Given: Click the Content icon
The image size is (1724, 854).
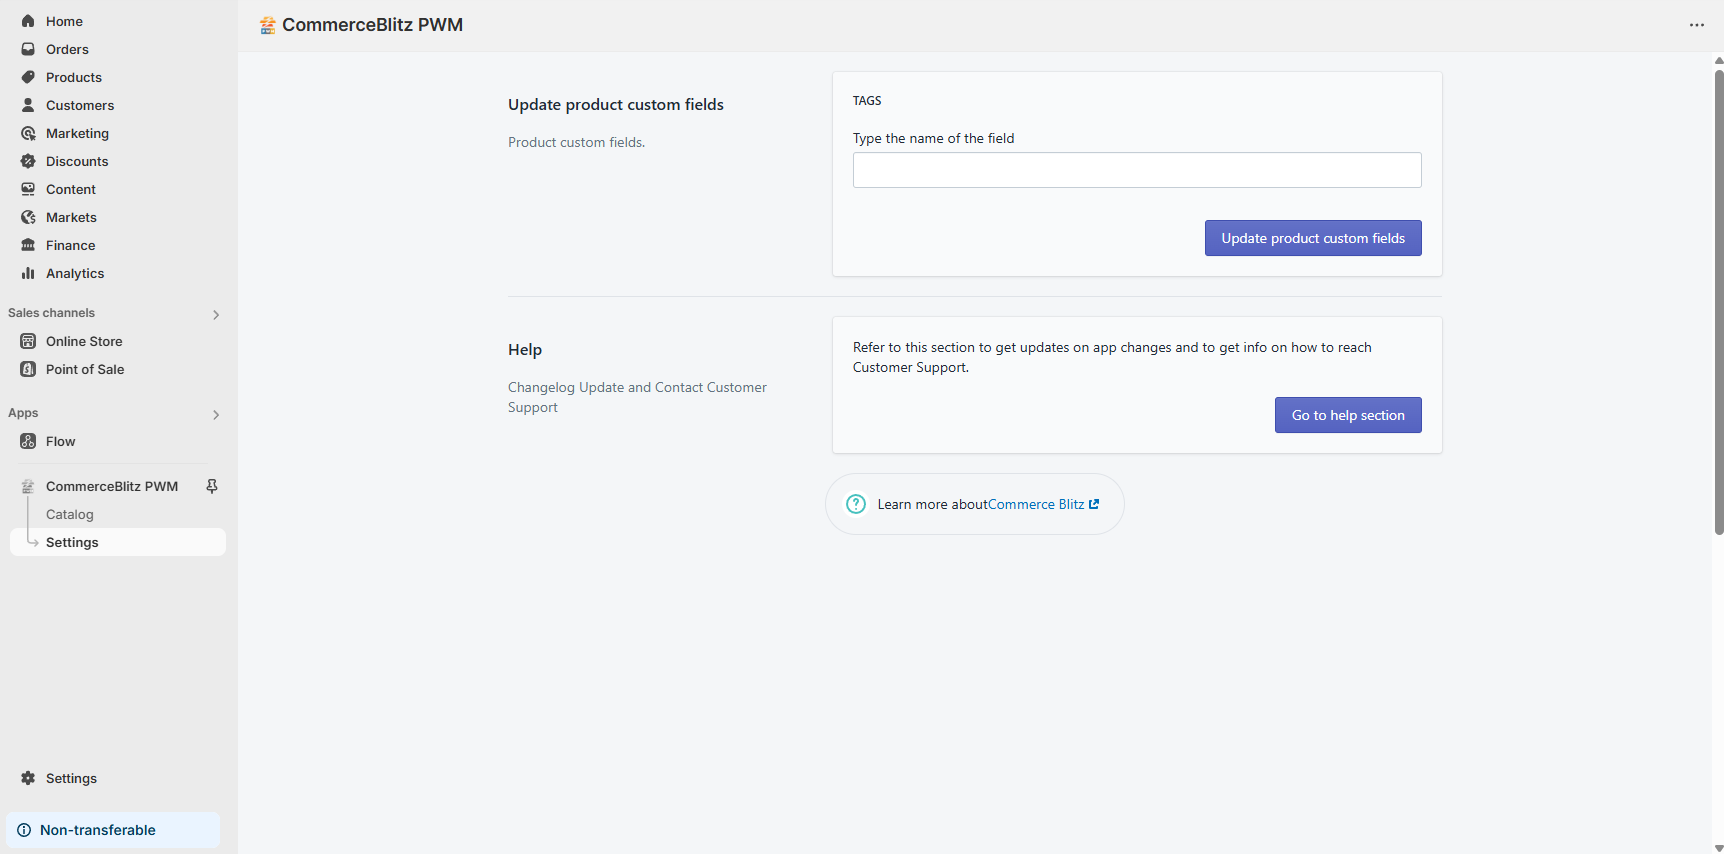Looking at the screenshot, I should pos(28,189).
